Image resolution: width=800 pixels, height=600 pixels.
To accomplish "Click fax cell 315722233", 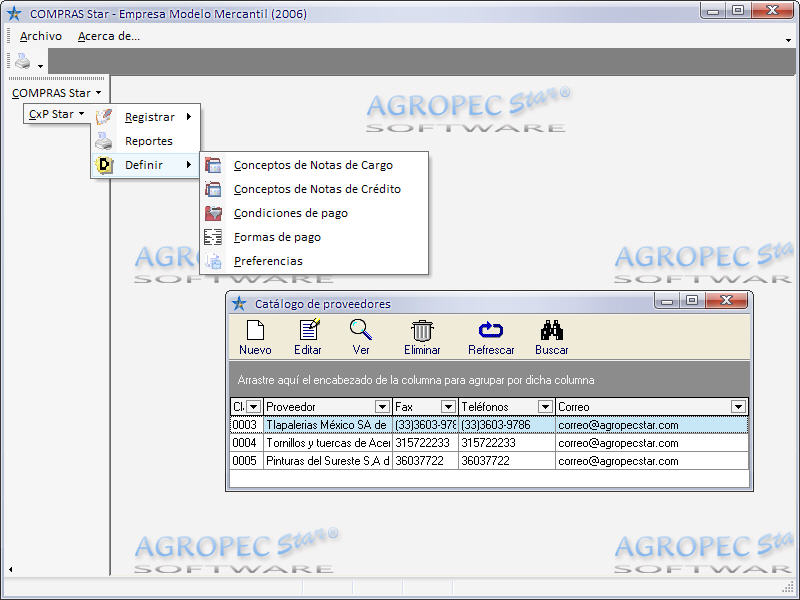I will pyautogui.click(x=425, y=443).
